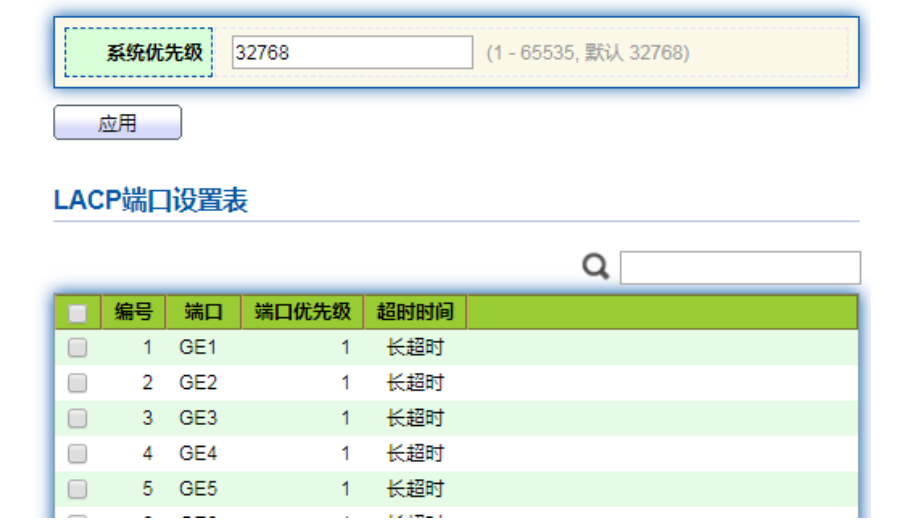Click the 系统优先级 input field with 32768

tap(352, 53)
